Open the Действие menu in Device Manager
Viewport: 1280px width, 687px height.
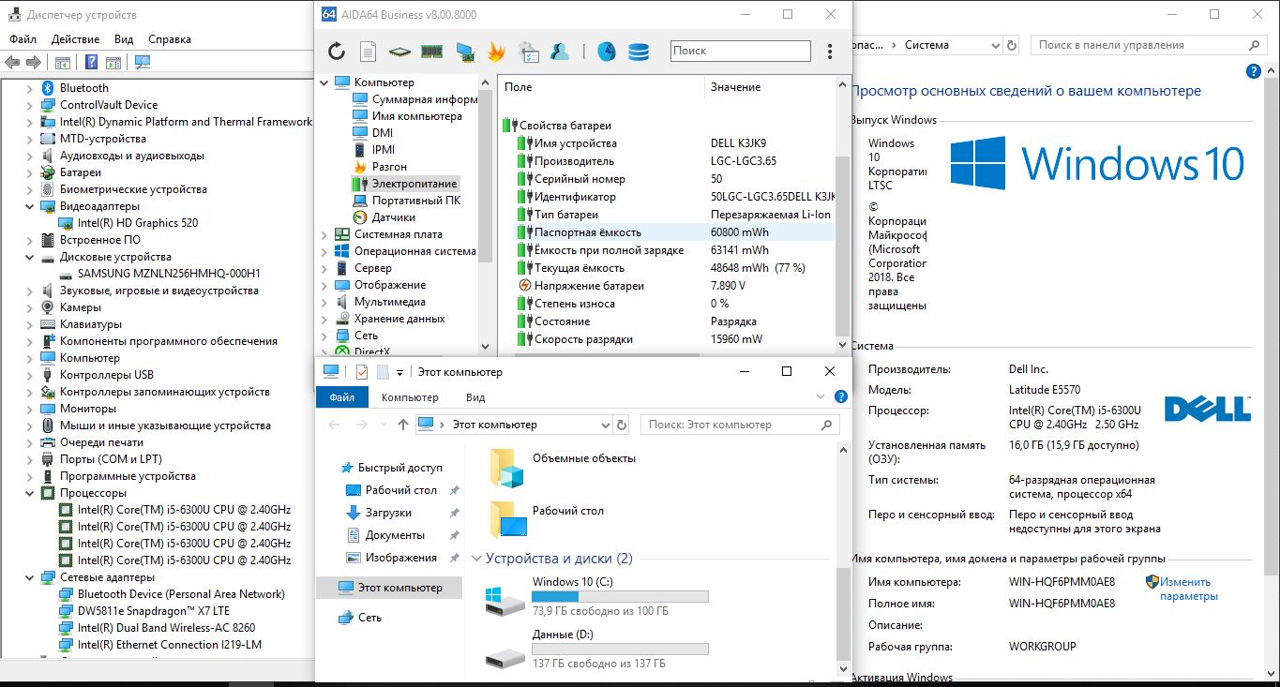(x=75, y=39)
